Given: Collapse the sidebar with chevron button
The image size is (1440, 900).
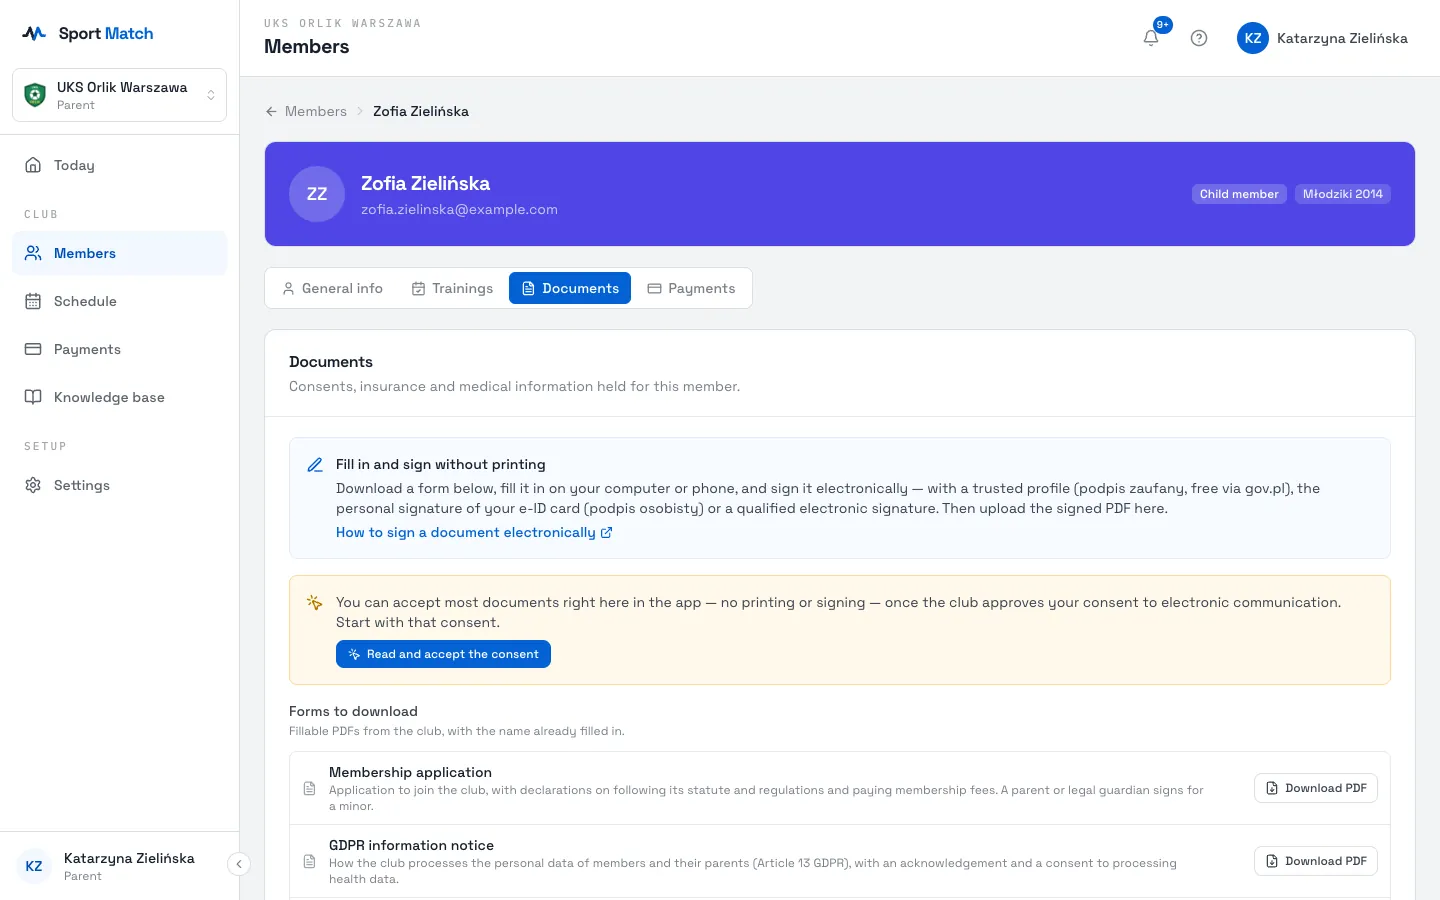Looking at the screenshot, I should tap(239, 864).
